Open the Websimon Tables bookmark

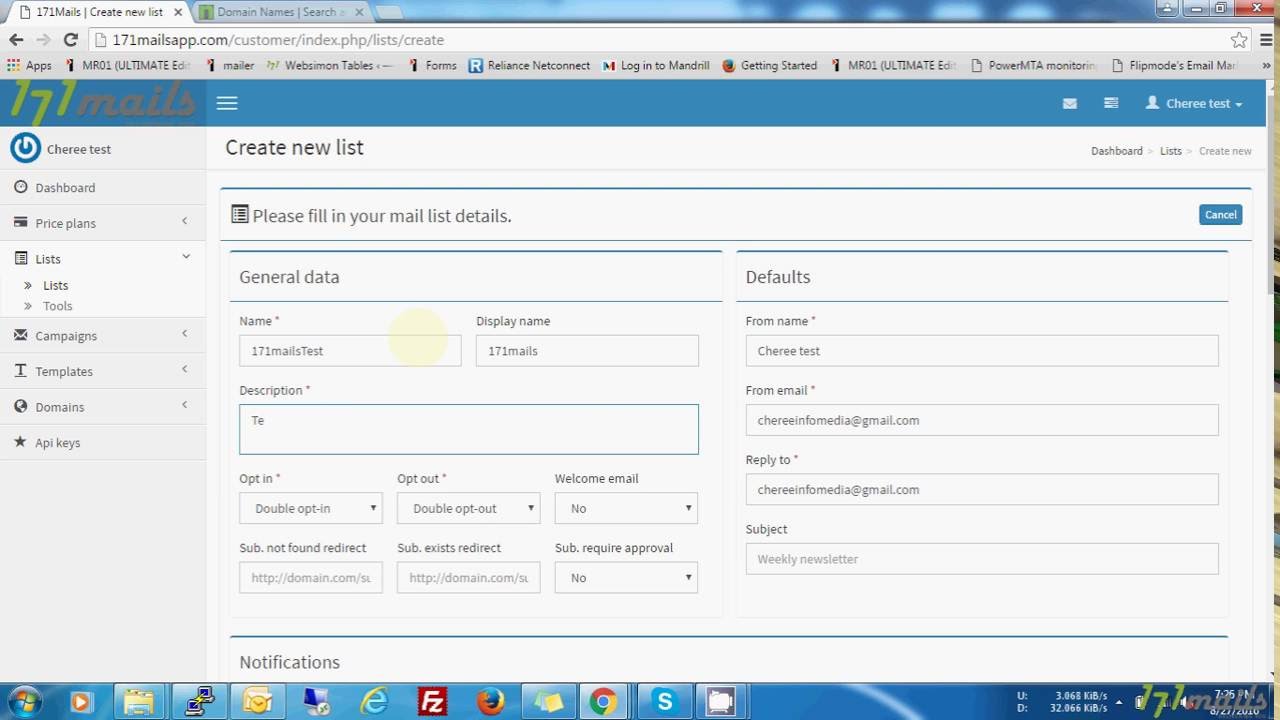[329, 65]
